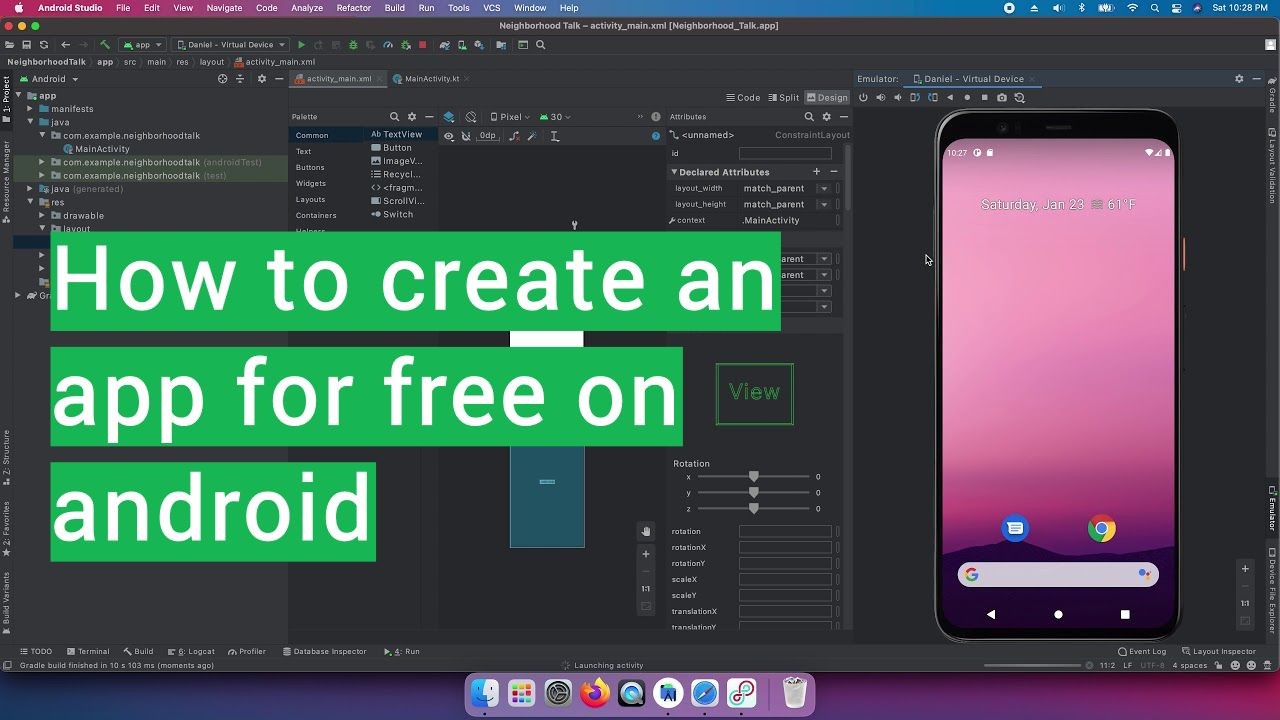1280x720 pixels.
Task: Click the orientation rotate icon in design toolbar
Action: (x=471, y=117)
